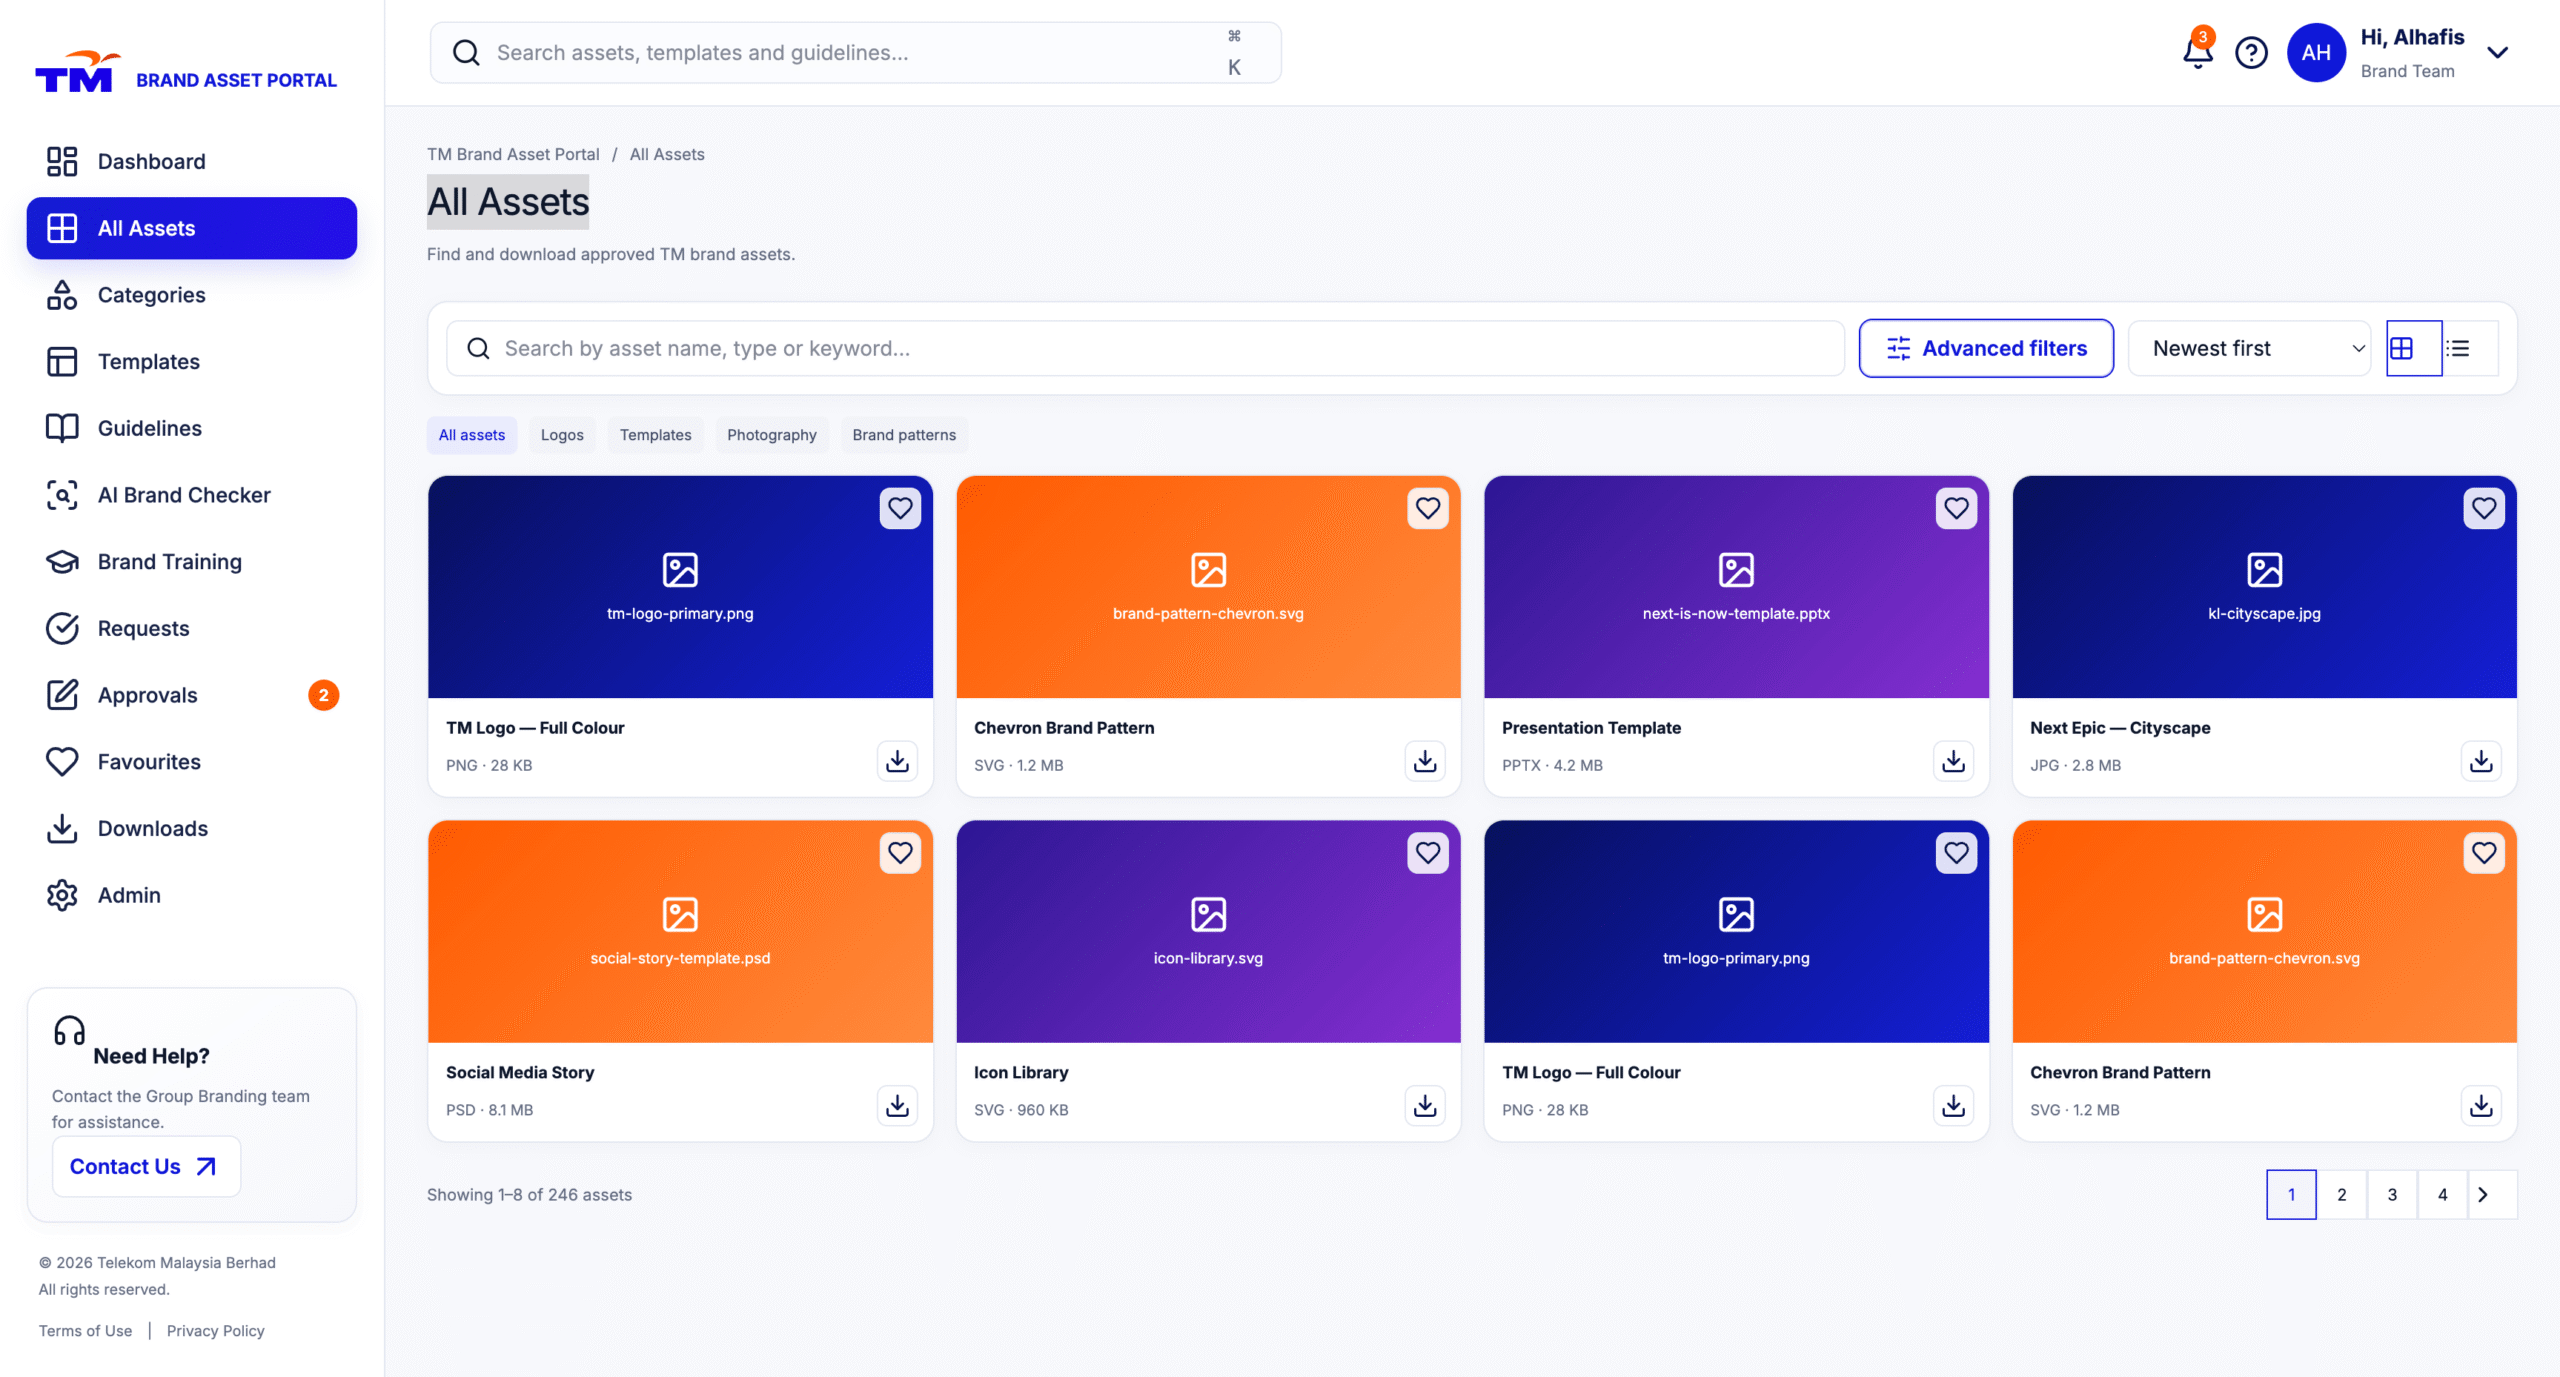Open the Privacy Policy link
2560x1377 pixels.
coord(216,1331)
